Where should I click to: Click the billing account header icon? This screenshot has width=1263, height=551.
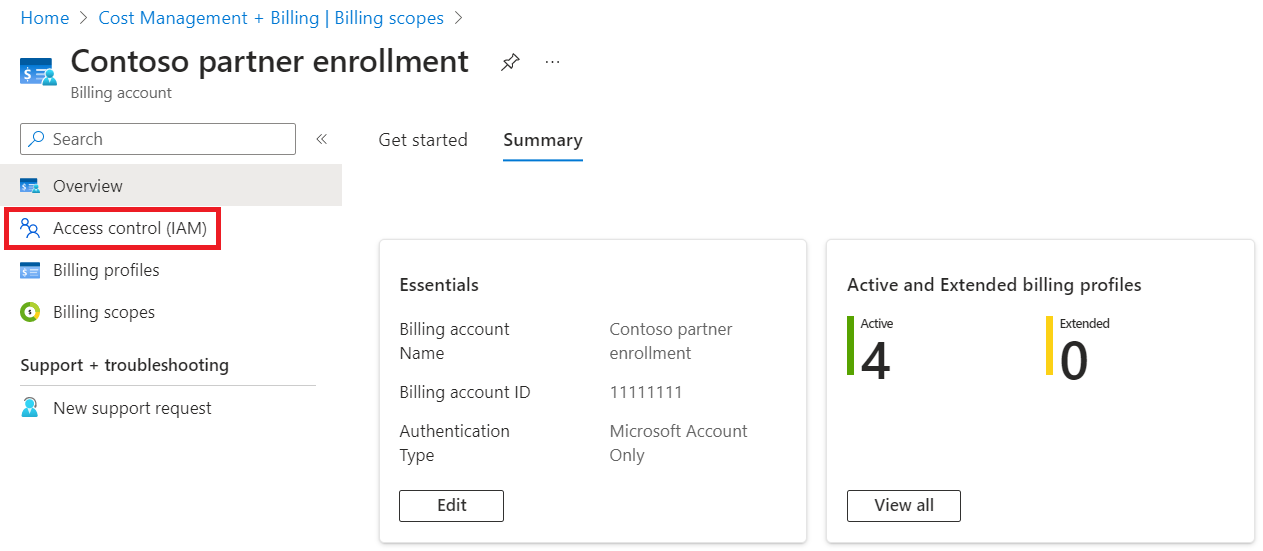38,72
